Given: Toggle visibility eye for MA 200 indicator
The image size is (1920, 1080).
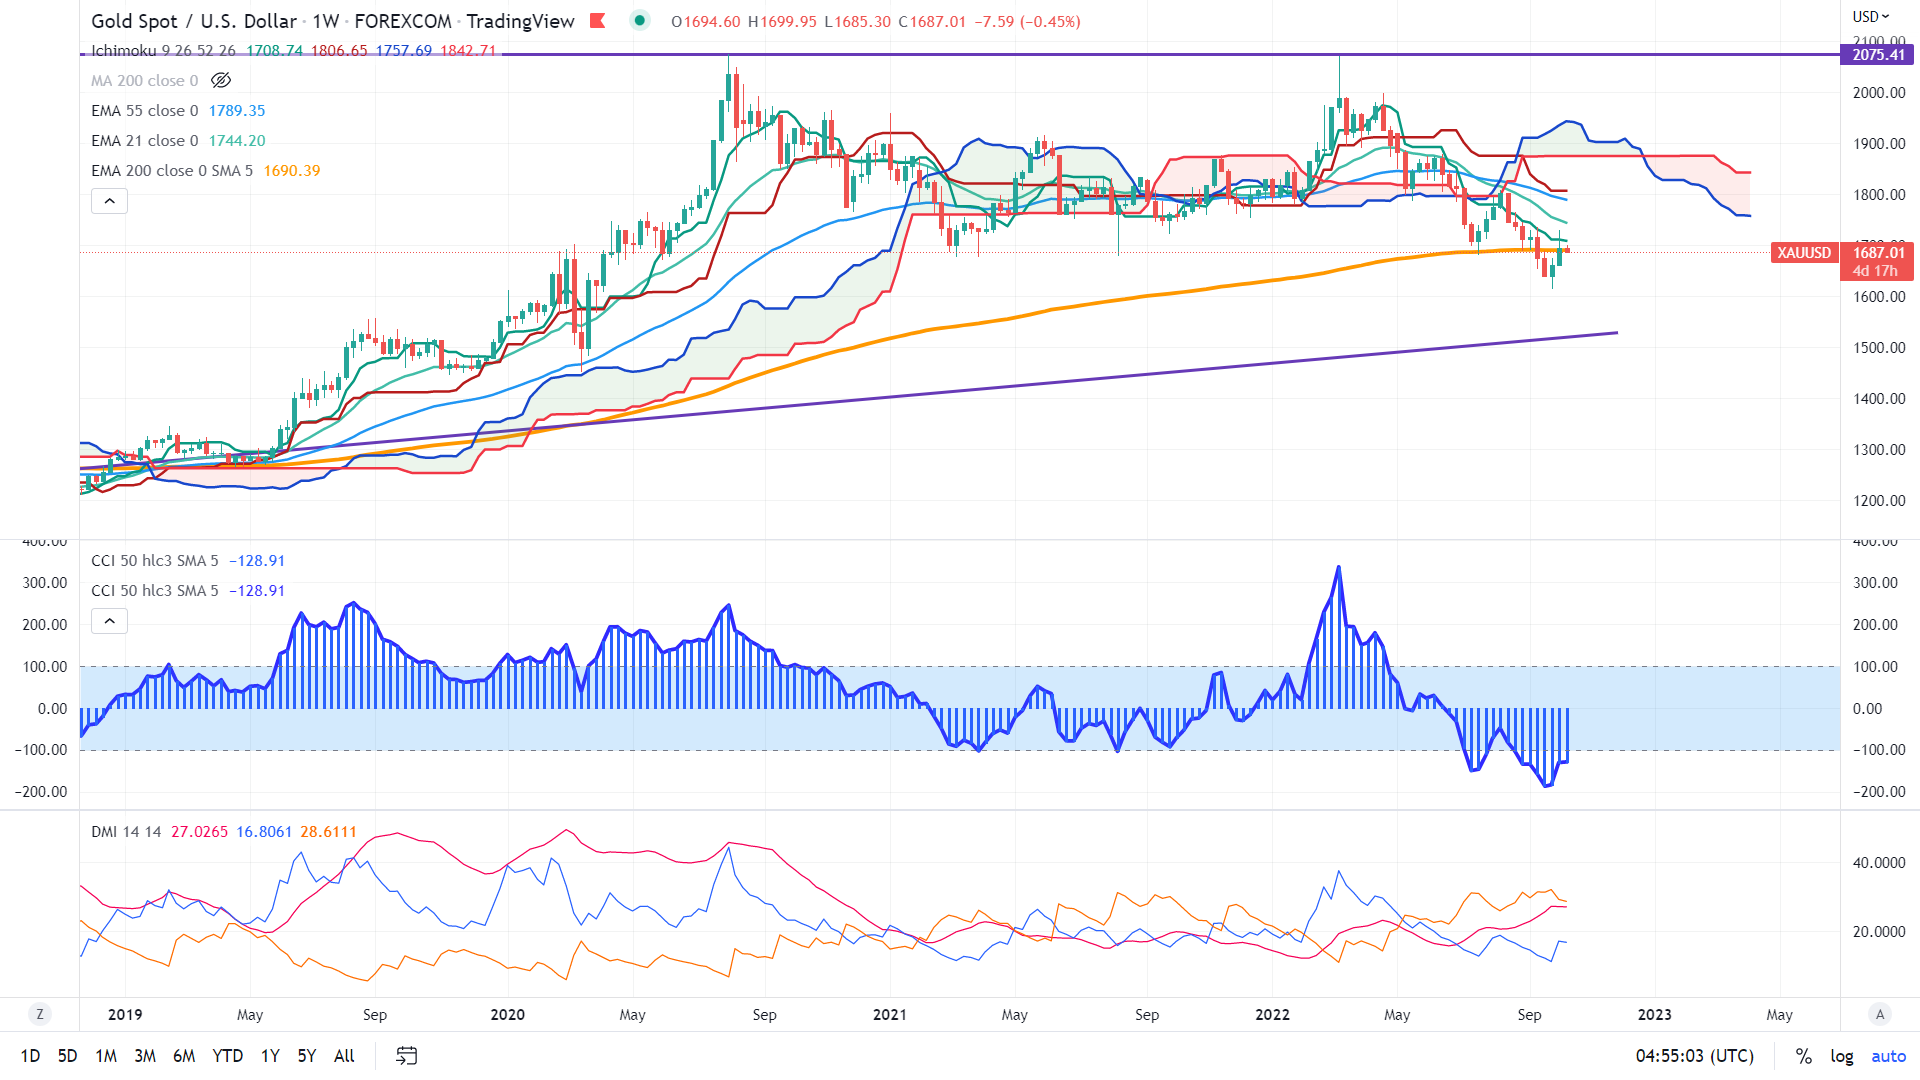Looking at the screenshot, I should (221, 81).
